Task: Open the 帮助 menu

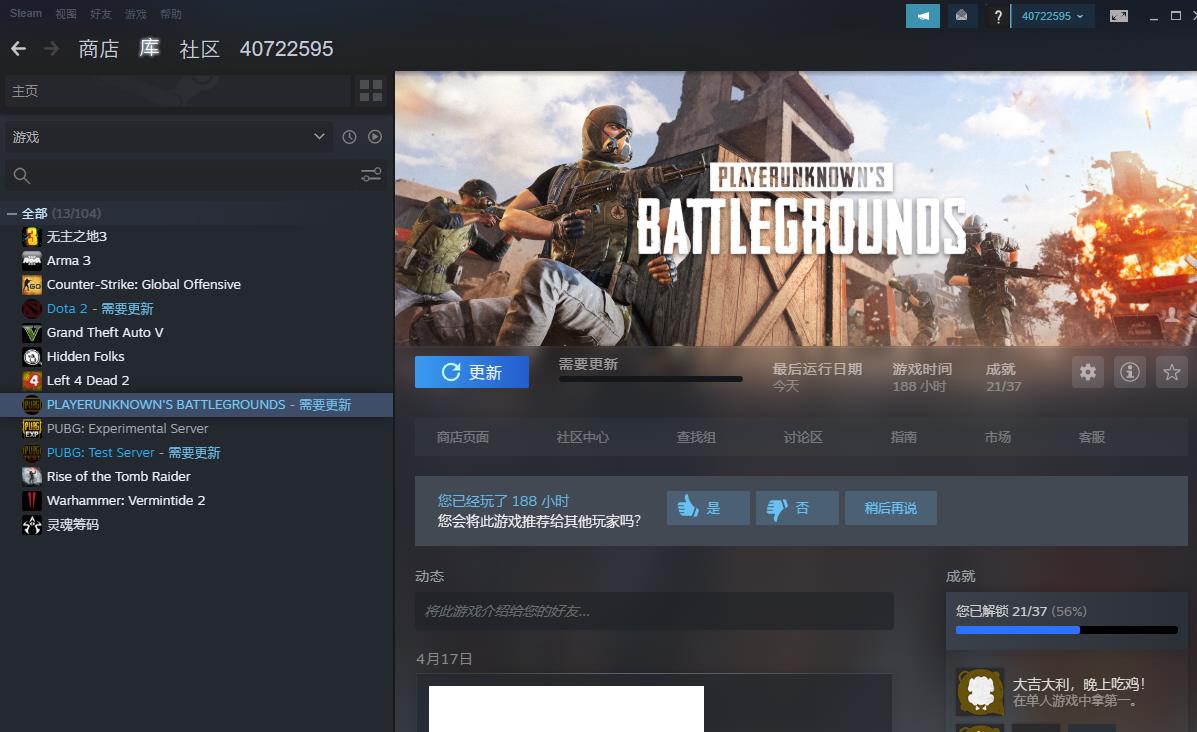Action: (171, 14)
